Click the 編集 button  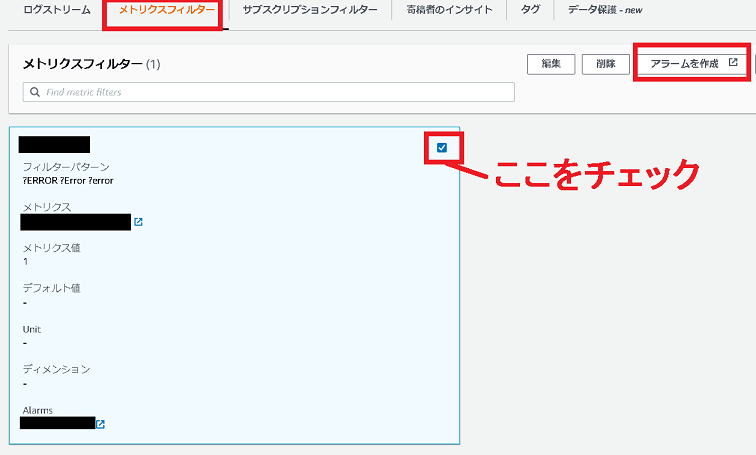[x=551, y=64]
